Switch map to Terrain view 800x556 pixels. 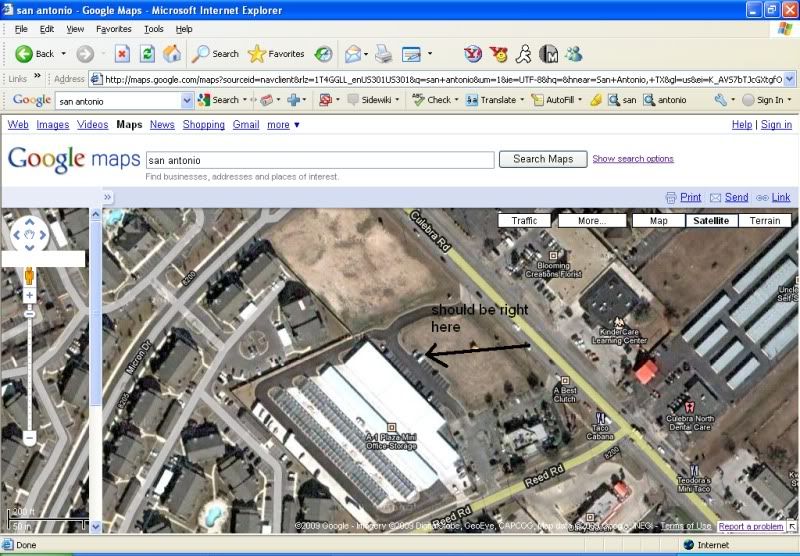(x=764, y=220)
